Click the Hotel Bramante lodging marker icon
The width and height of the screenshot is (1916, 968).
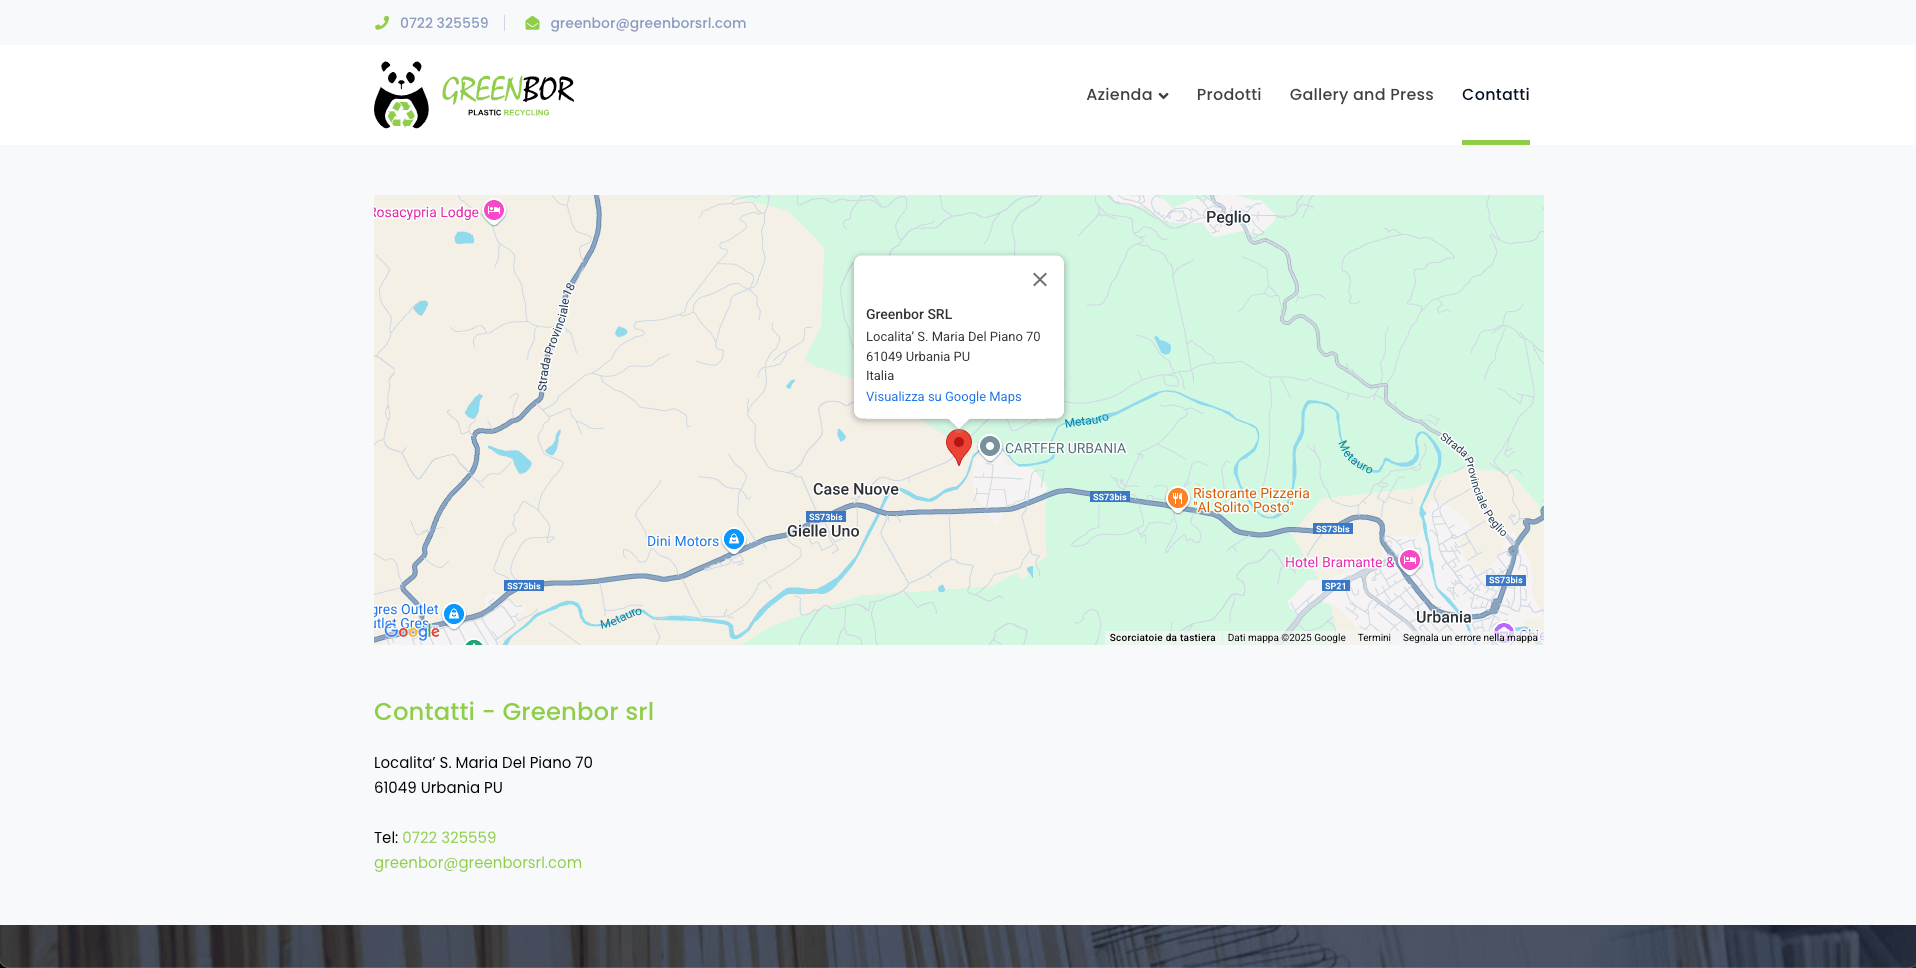pos(1410,561)
